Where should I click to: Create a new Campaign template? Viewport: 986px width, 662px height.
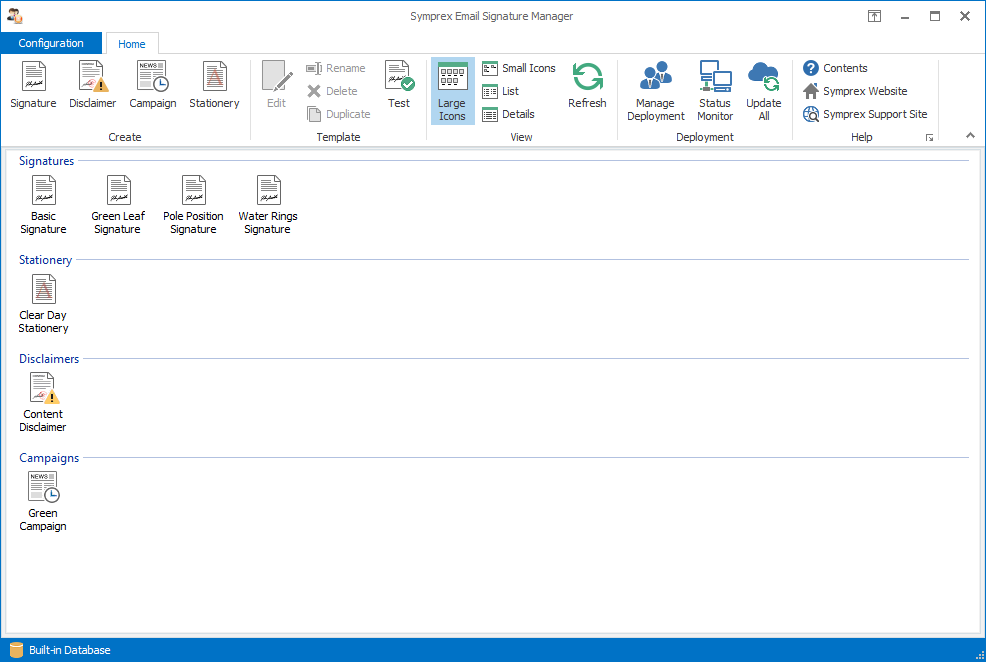[153, 86]
